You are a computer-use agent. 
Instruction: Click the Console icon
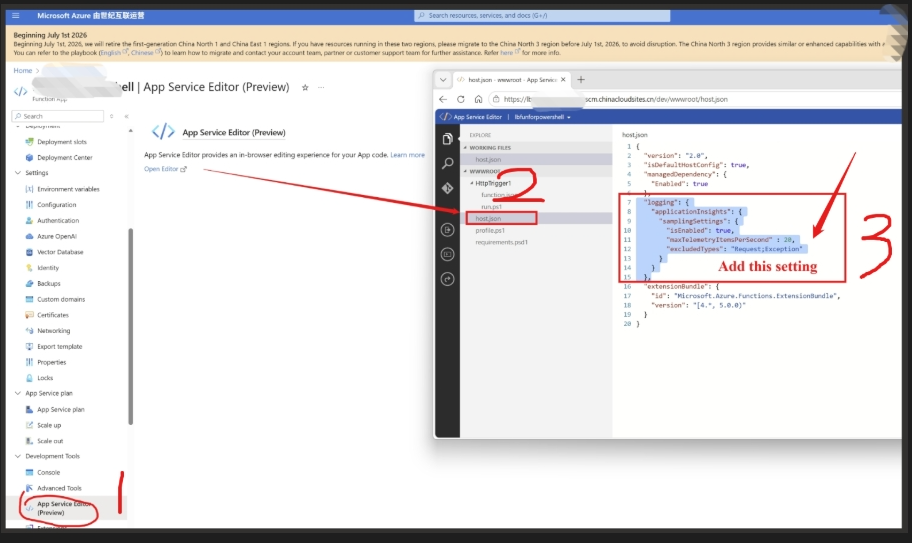(29, 472)
